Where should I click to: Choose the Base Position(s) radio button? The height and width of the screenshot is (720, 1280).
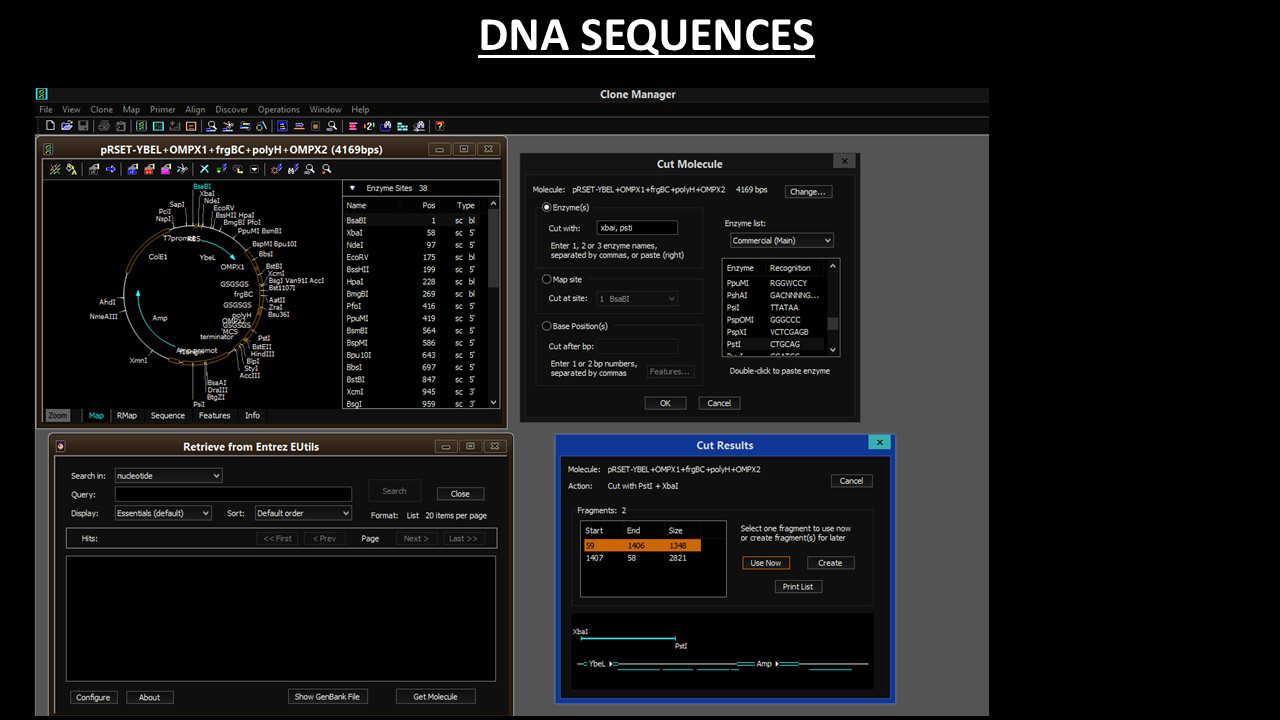pos(546,326)
